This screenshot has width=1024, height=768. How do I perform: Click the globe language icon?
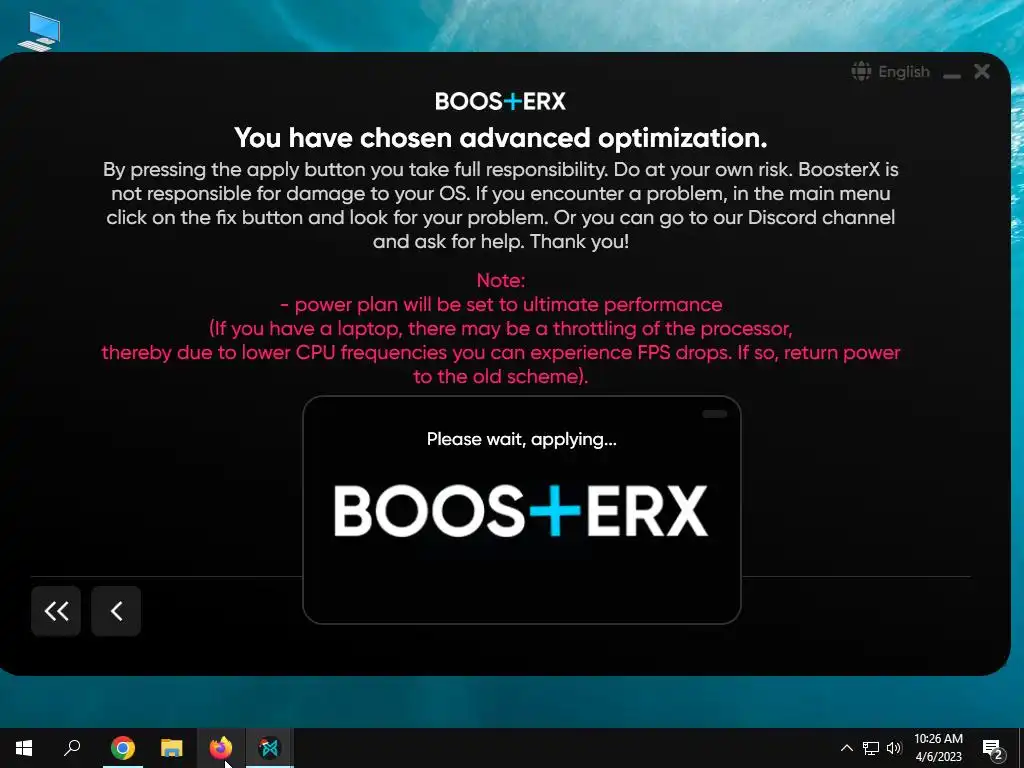[x=861, y=71]
